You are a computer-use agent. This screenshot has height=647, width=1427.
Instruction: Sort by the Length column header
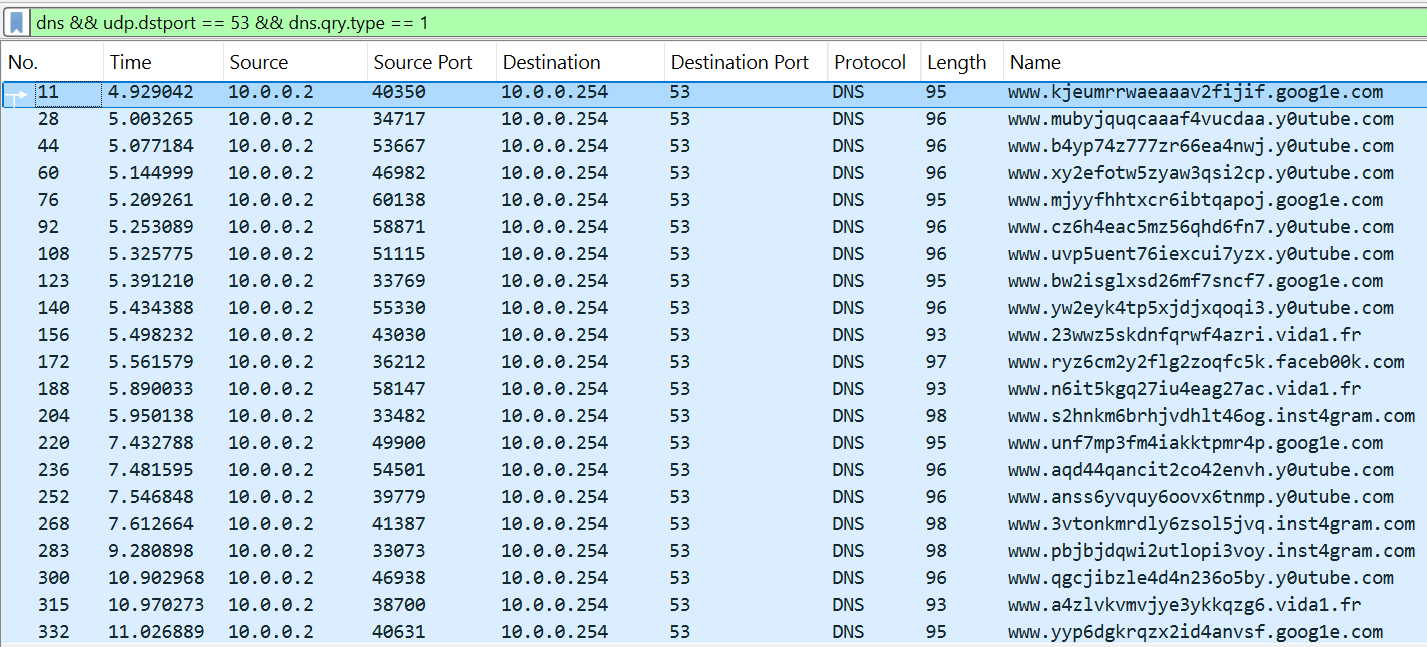click(961, 62)
